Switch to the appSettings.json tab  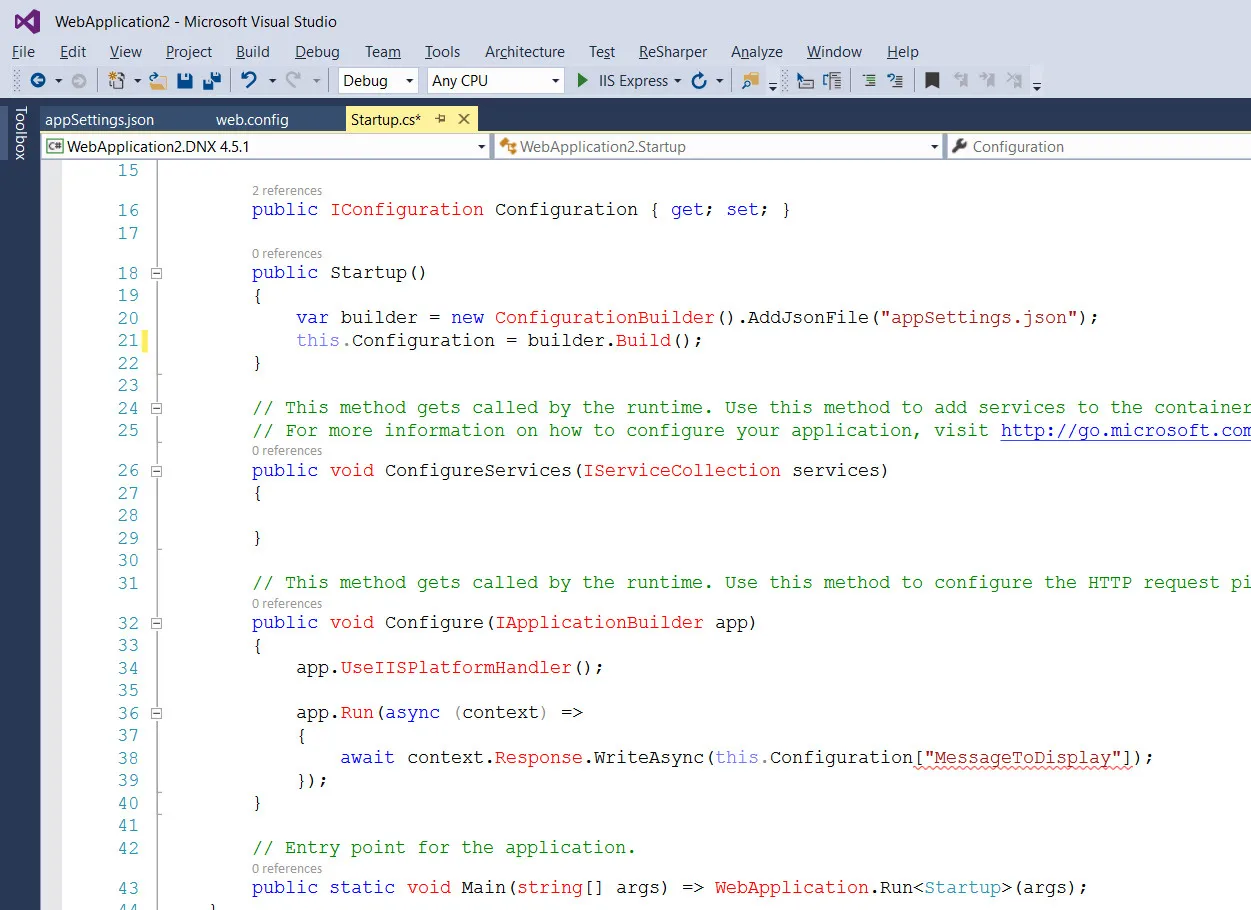click(x=100, y=120)
